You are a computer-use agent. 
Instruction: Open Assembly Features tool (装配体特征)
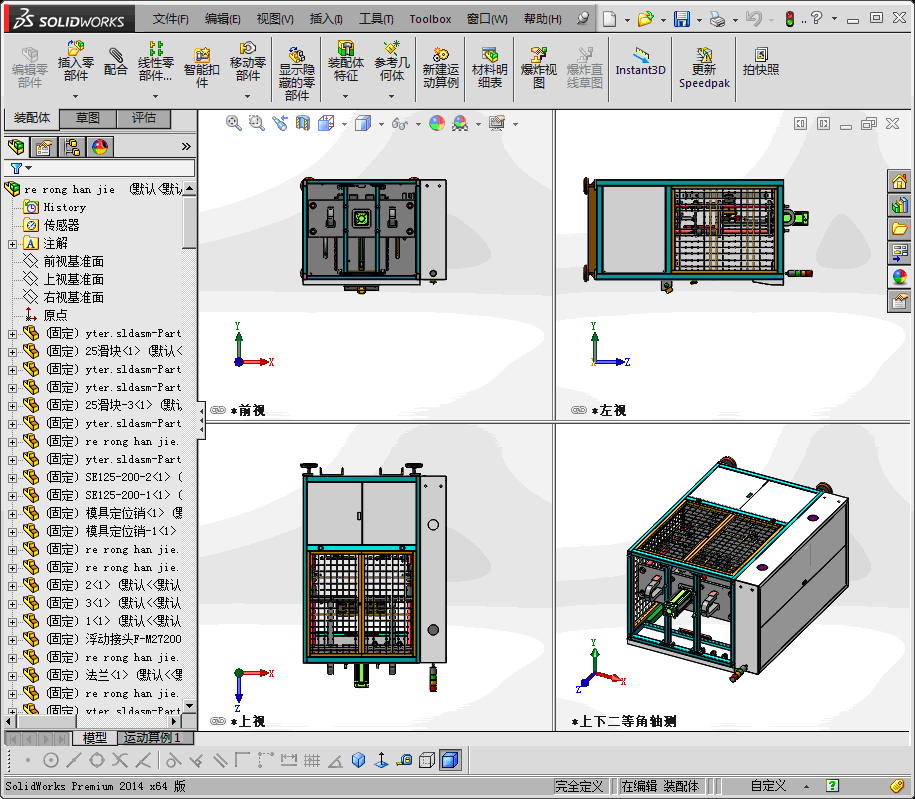click(x=345, y=61)
